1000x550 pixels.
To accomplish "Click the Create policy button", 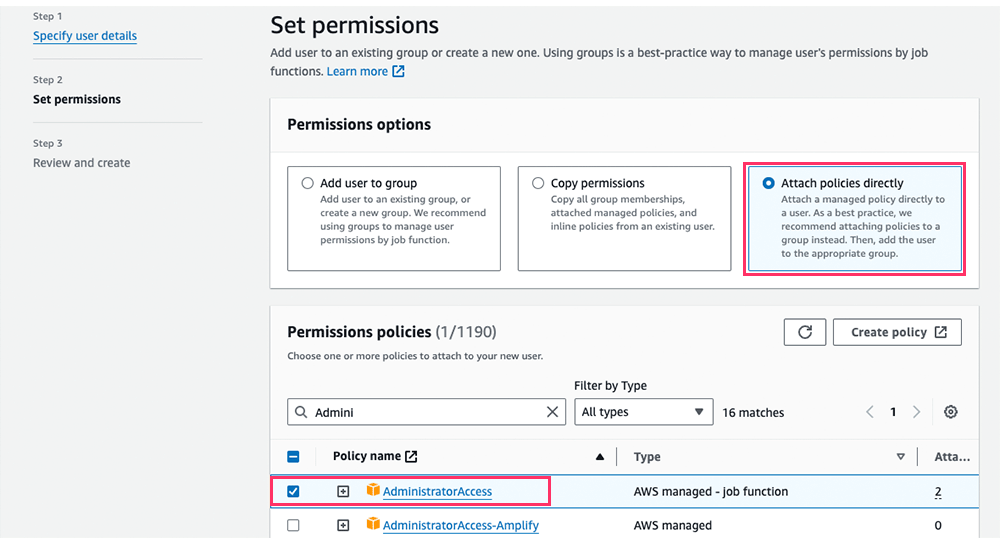I will click(897, 332).
